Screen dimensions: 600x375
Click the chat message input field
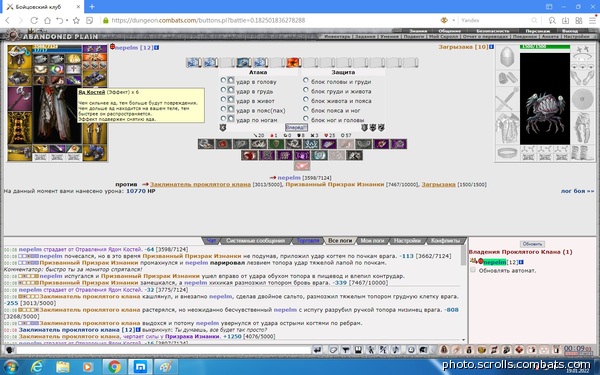(x=163, y=350)
